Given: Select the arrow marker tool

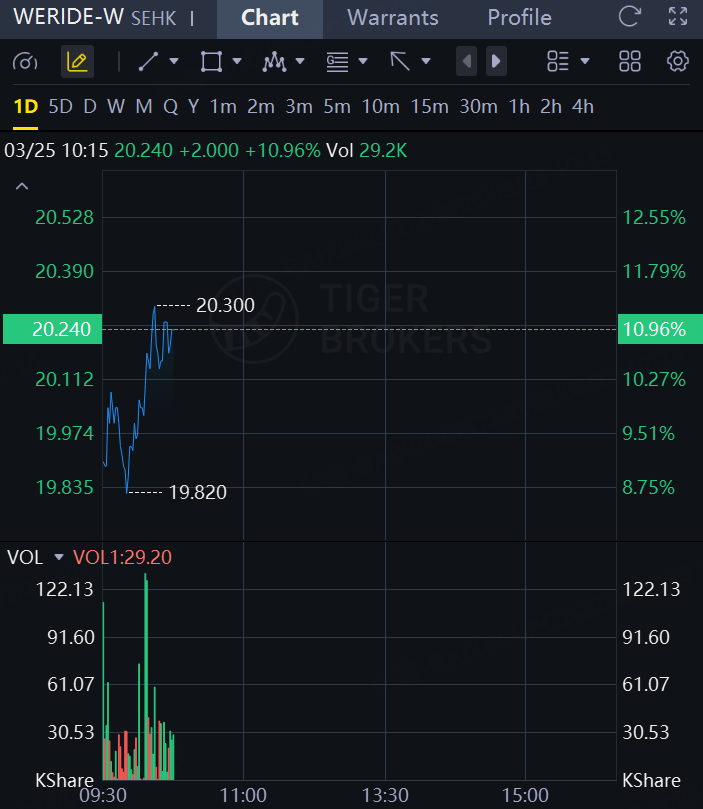Looking at the screenshot, I should (400, 61).
